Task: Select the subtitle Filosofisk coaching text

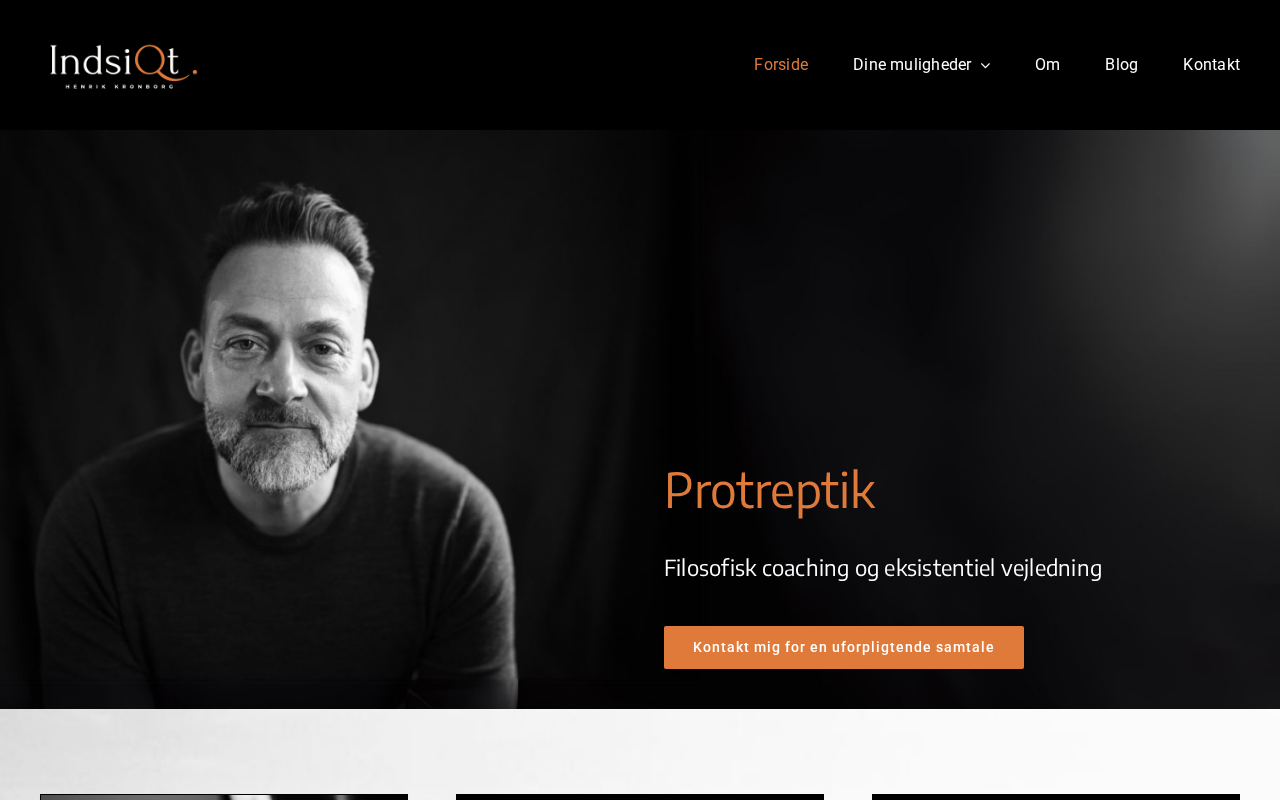Action: pyautogui.click(x=883, y=568)
